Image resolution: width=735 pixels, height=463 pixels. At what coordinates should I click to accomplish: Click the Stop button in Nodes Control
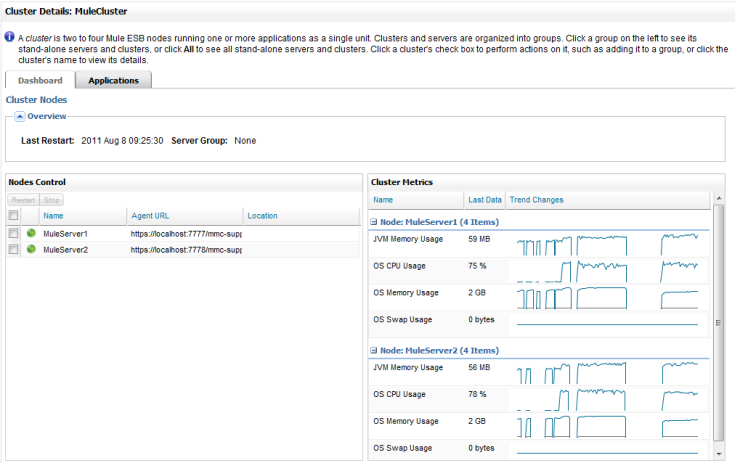(x=52, y=200)
